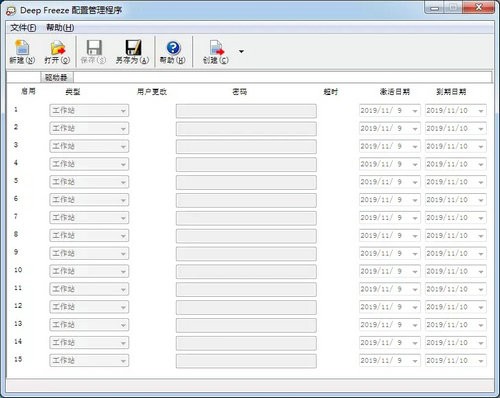This screenshot has height=398, width=500.
Task: Open row 1 到期日期 date picker
Action: 481,111
